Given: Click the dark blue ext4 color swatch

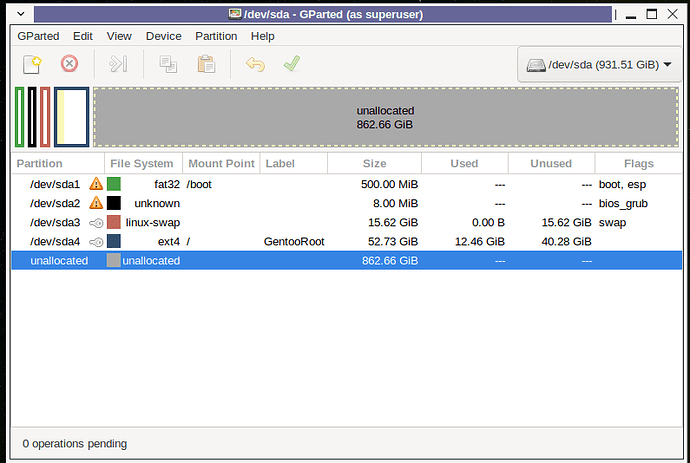Looking at the screenshot, I should tap(114, 241).
